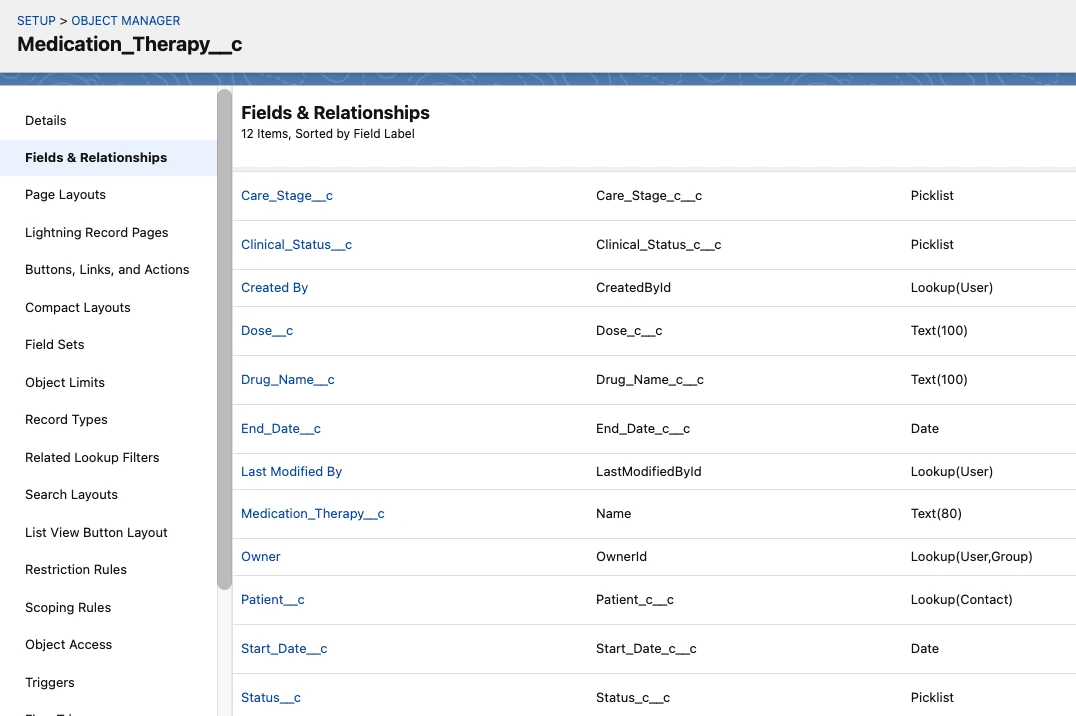This screenshot has width=1076, height=716.
Task: Open the Clinical_Status__c field
Action: (296, 244)
